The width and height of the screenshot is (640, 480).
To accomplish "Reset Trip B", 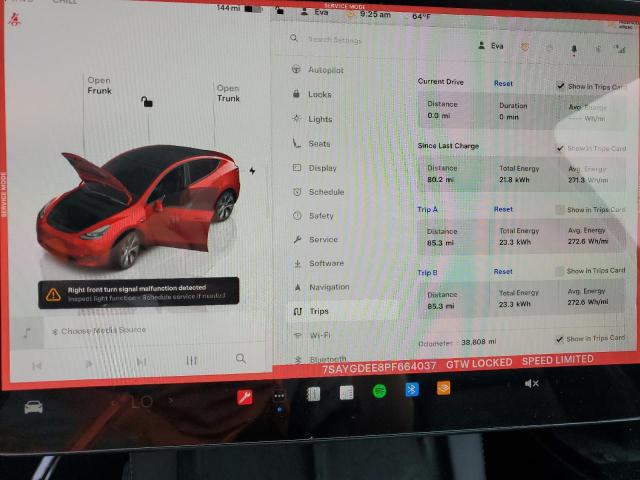I will [503, 271].
